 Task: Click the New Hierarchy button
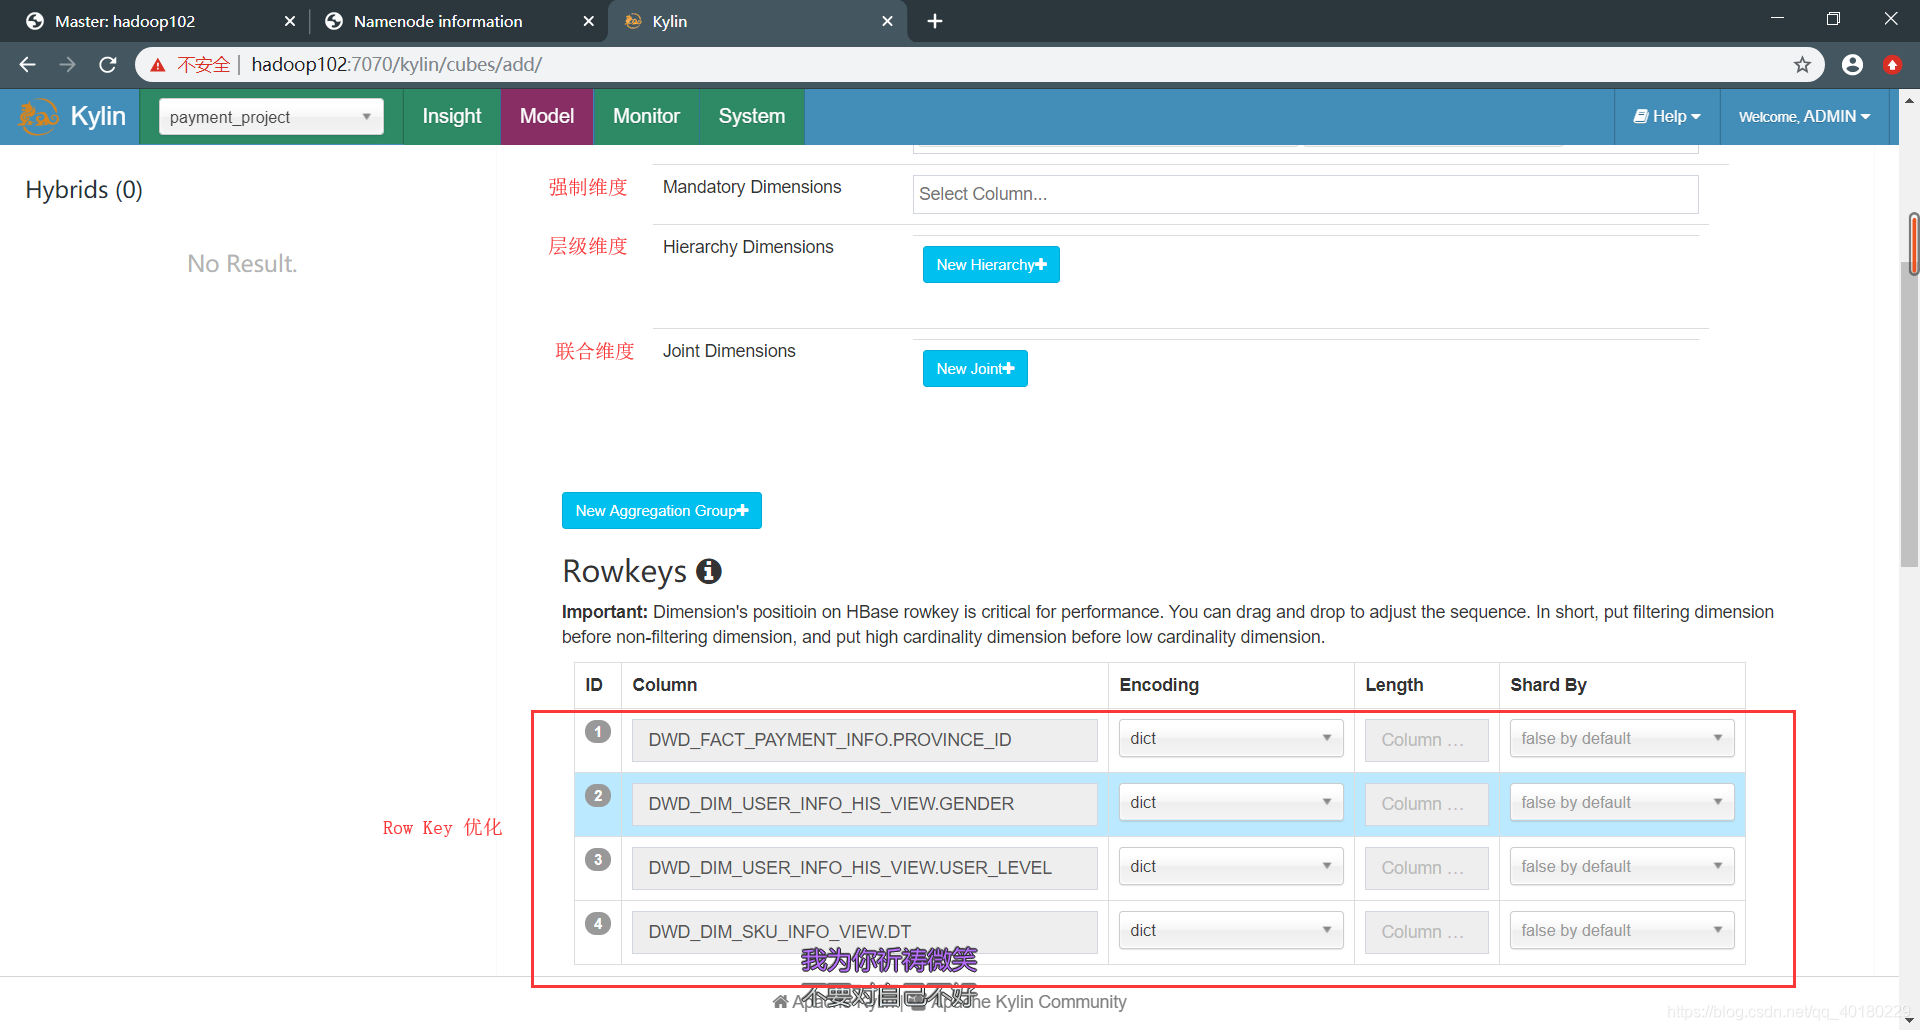tap(991, 265)
